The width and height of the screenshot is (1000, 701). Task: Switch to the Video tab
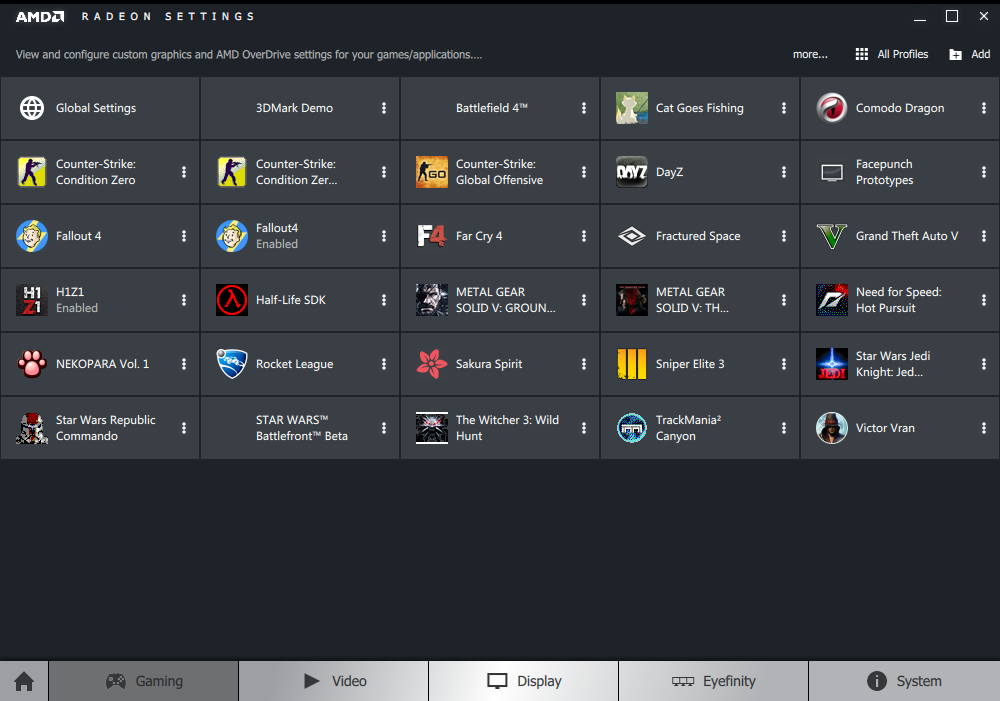click(x=334, y=681)
